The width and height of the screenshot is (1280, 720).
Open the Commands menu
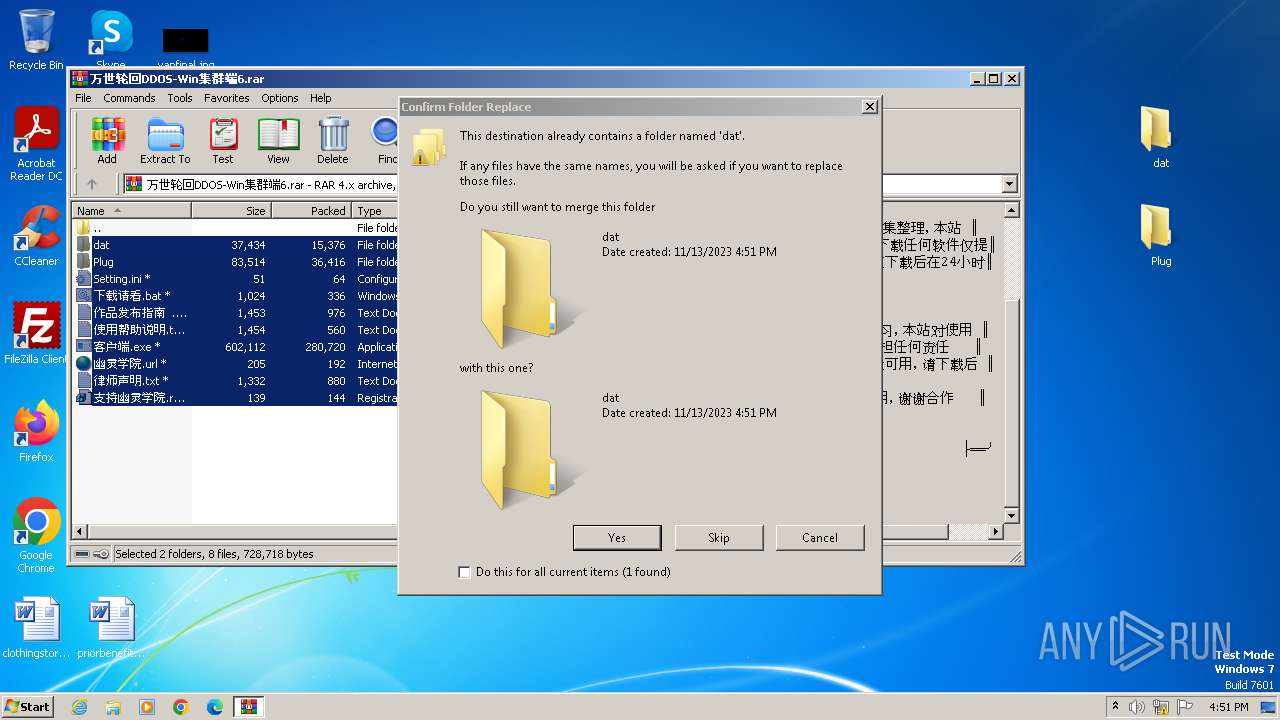click(x=129, y=98)
